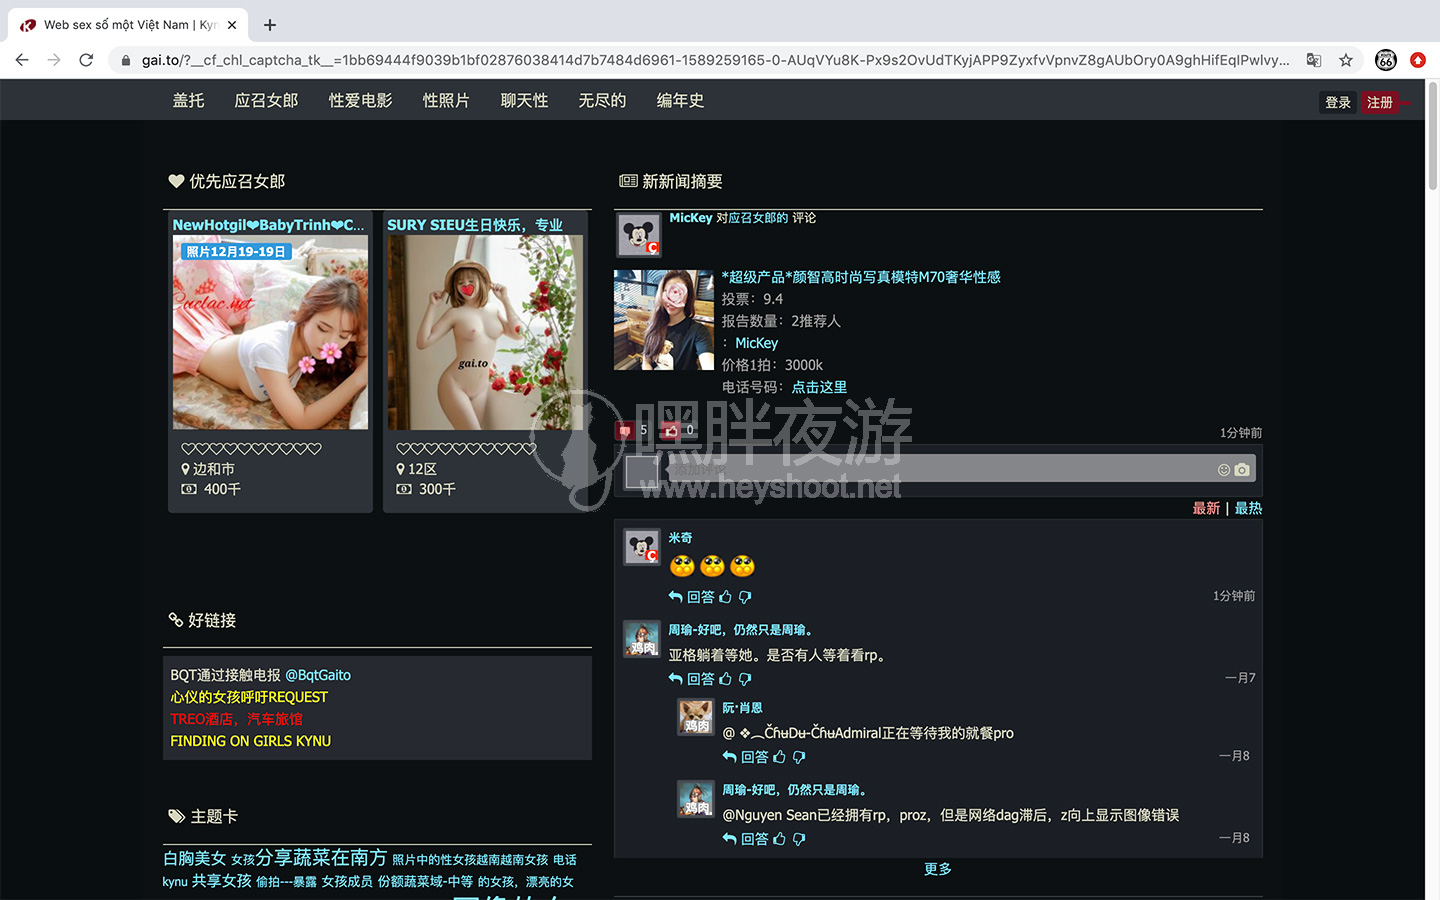Open the 盖托 menu item
This screenshot has width=1440, height=900.
tap(188, 100)
